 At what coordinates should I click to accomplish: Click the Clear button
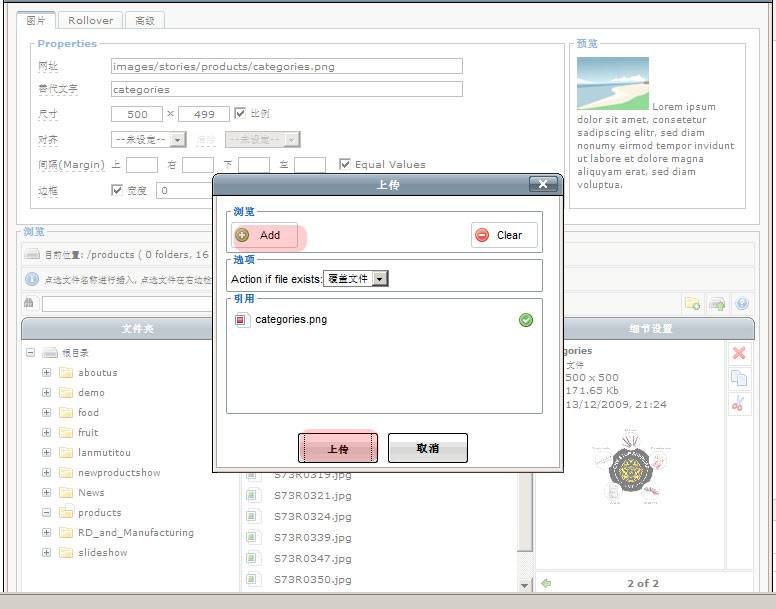tap(504, 235)
